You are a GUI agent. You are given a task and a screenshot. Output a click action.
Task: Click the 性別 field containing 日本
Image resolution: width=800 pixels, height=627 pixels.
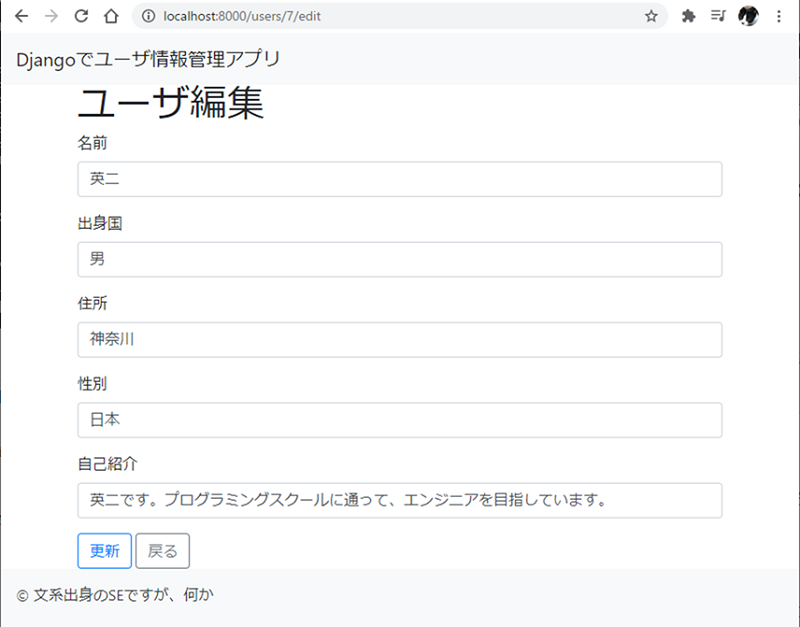point(399,420)
